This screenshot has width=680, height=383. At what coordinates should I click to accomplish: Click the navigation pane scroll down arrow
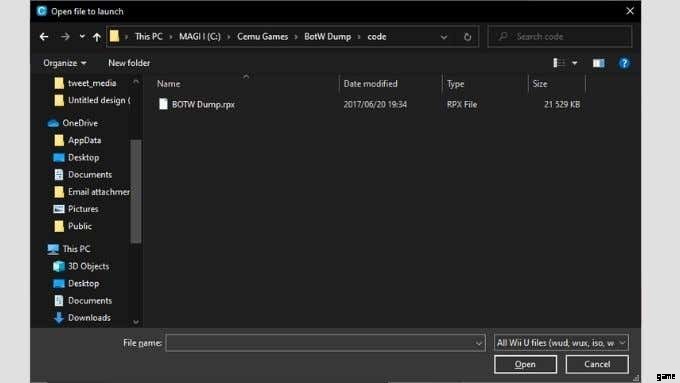coord(136,321)
